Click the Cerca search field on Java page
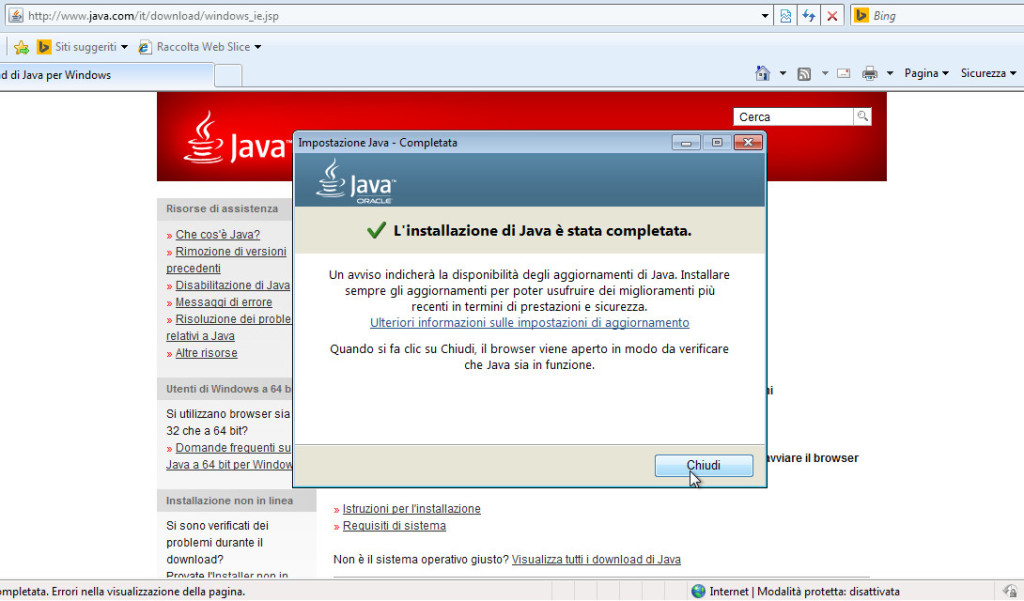This screenshot has height=601, width=1024. pos(793,117)
